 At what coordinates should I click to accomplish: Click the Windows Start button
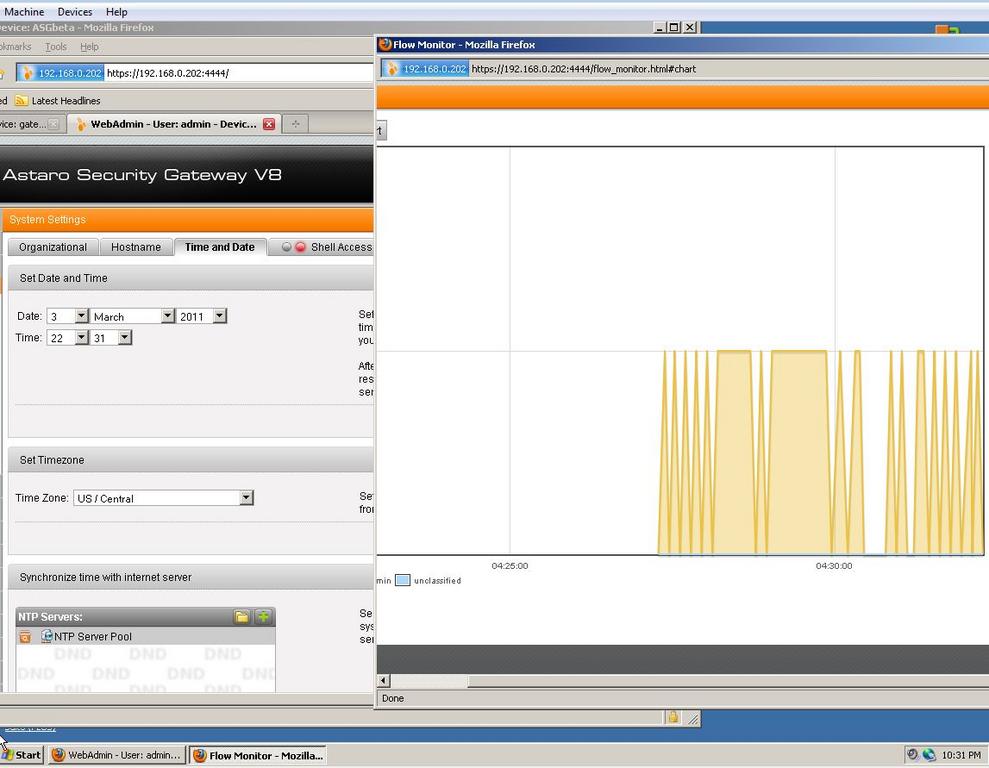(x=22, y=755)
